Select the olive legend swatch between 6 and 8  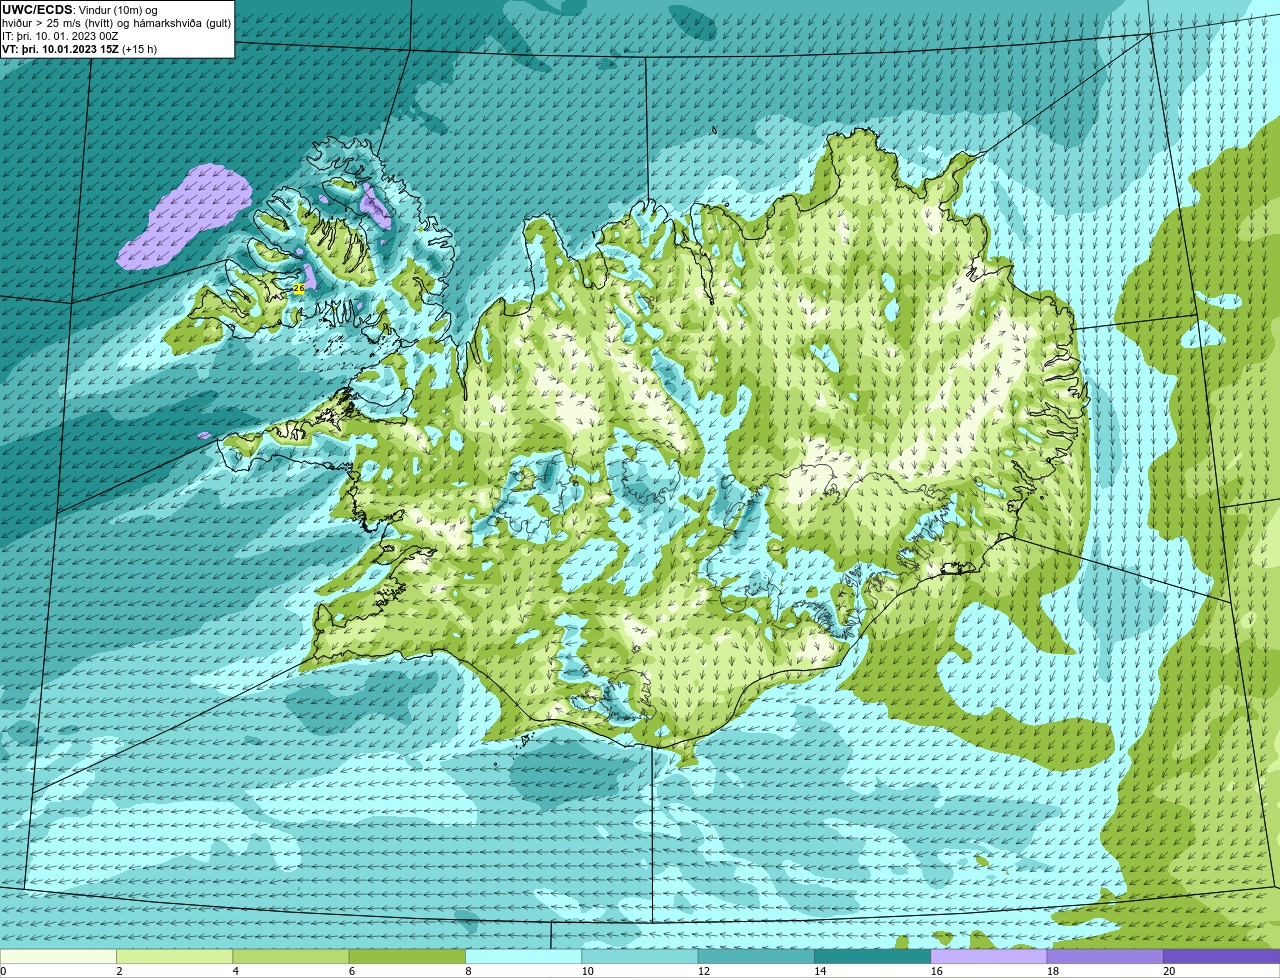click(407, 956)
